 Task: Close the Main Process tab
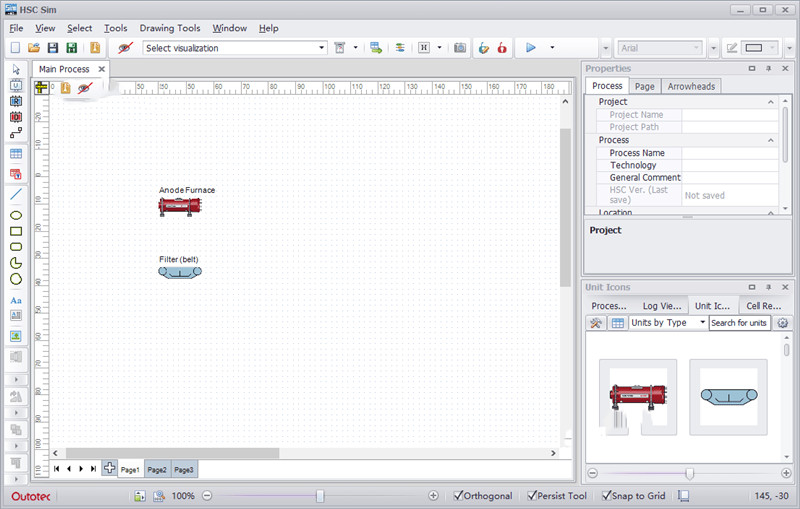102,69
